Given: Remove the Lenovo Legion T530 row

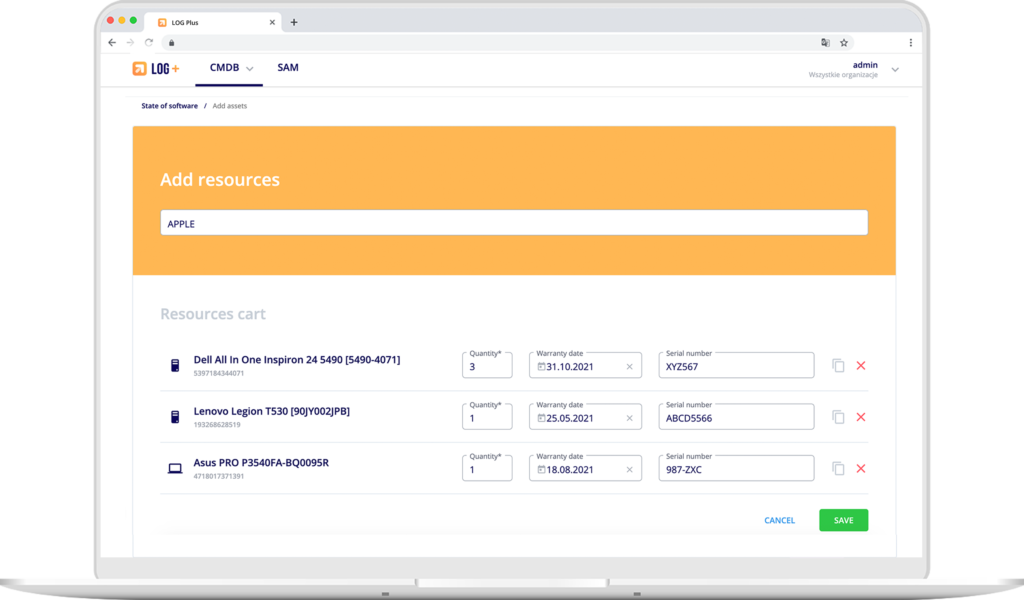Looking at the screenshot, I should tap(861, 417).
